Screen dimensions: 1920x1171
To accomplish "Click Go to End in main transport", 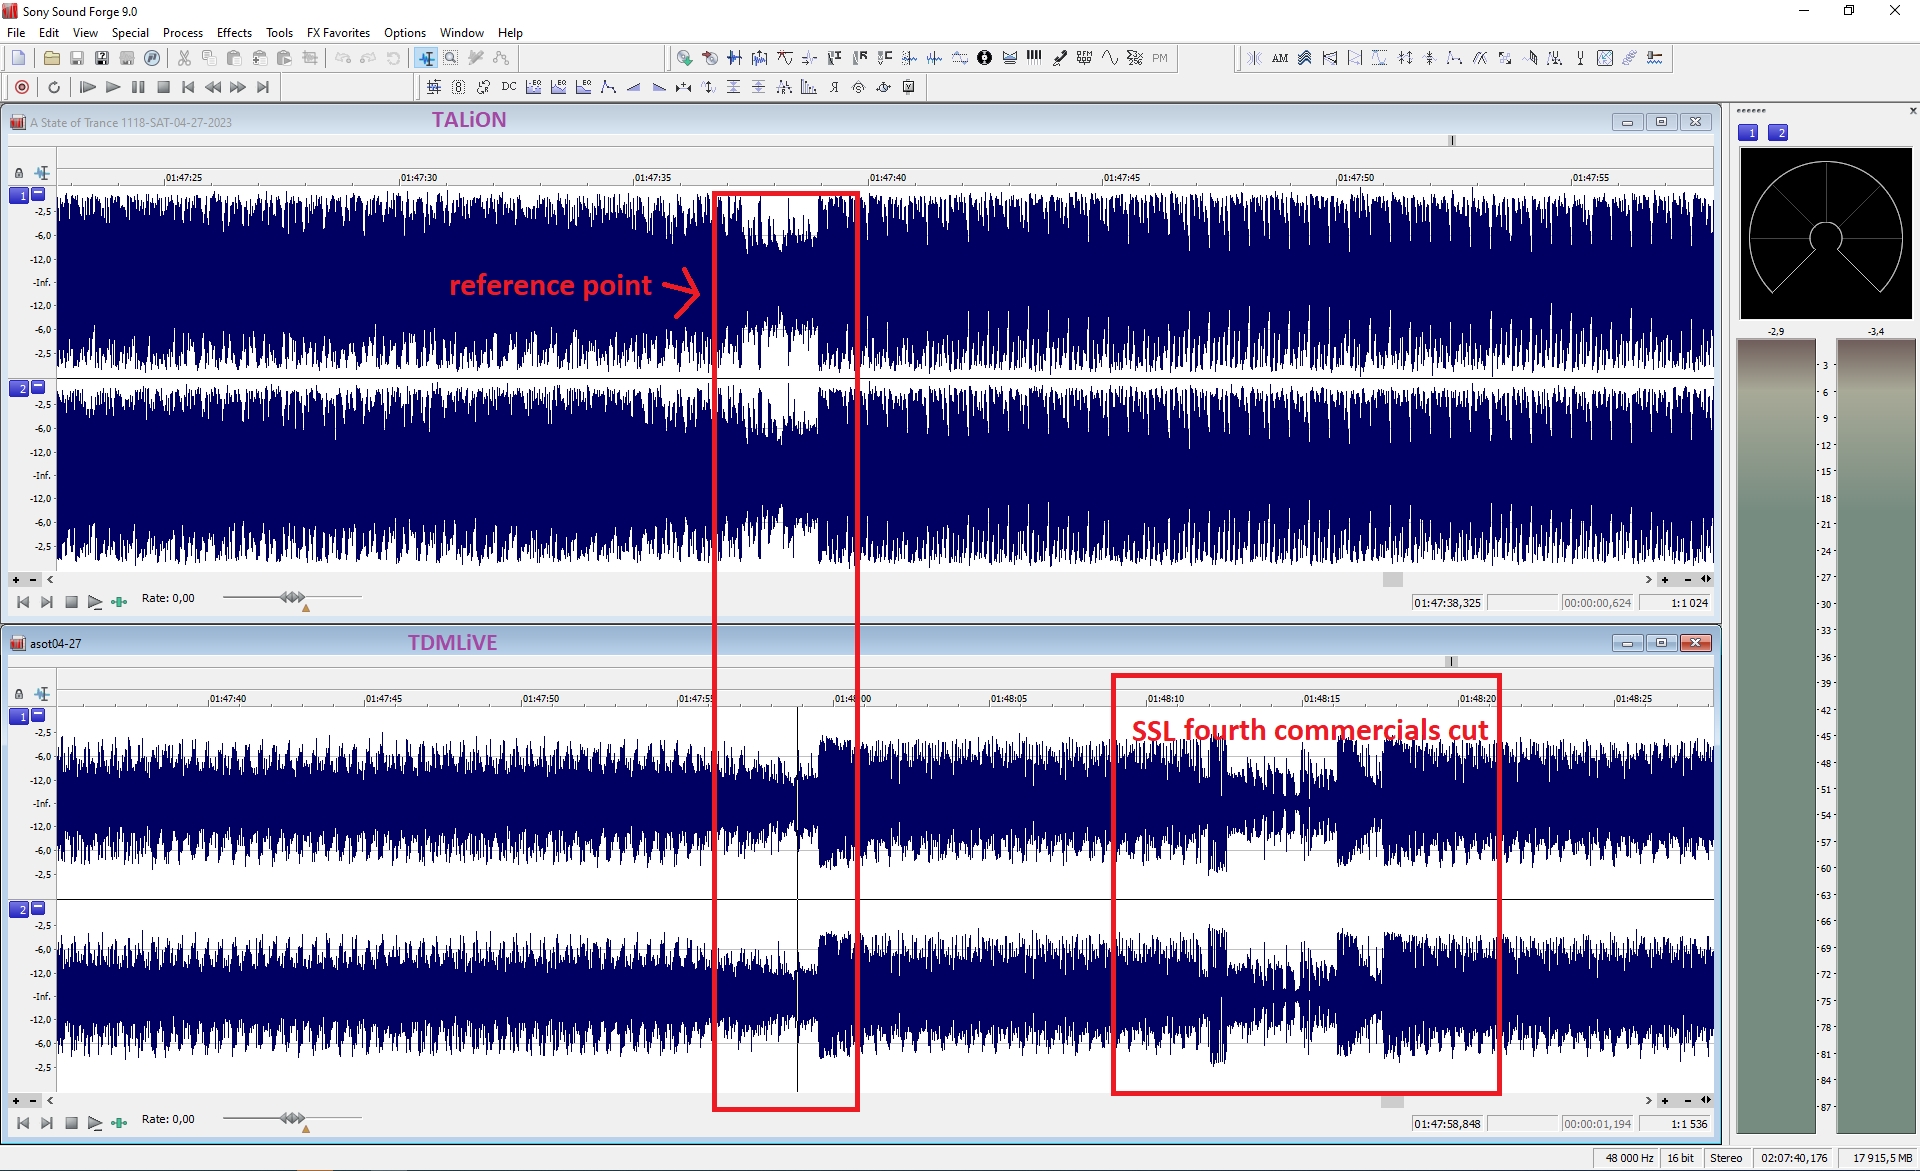I will pos(263,87).
